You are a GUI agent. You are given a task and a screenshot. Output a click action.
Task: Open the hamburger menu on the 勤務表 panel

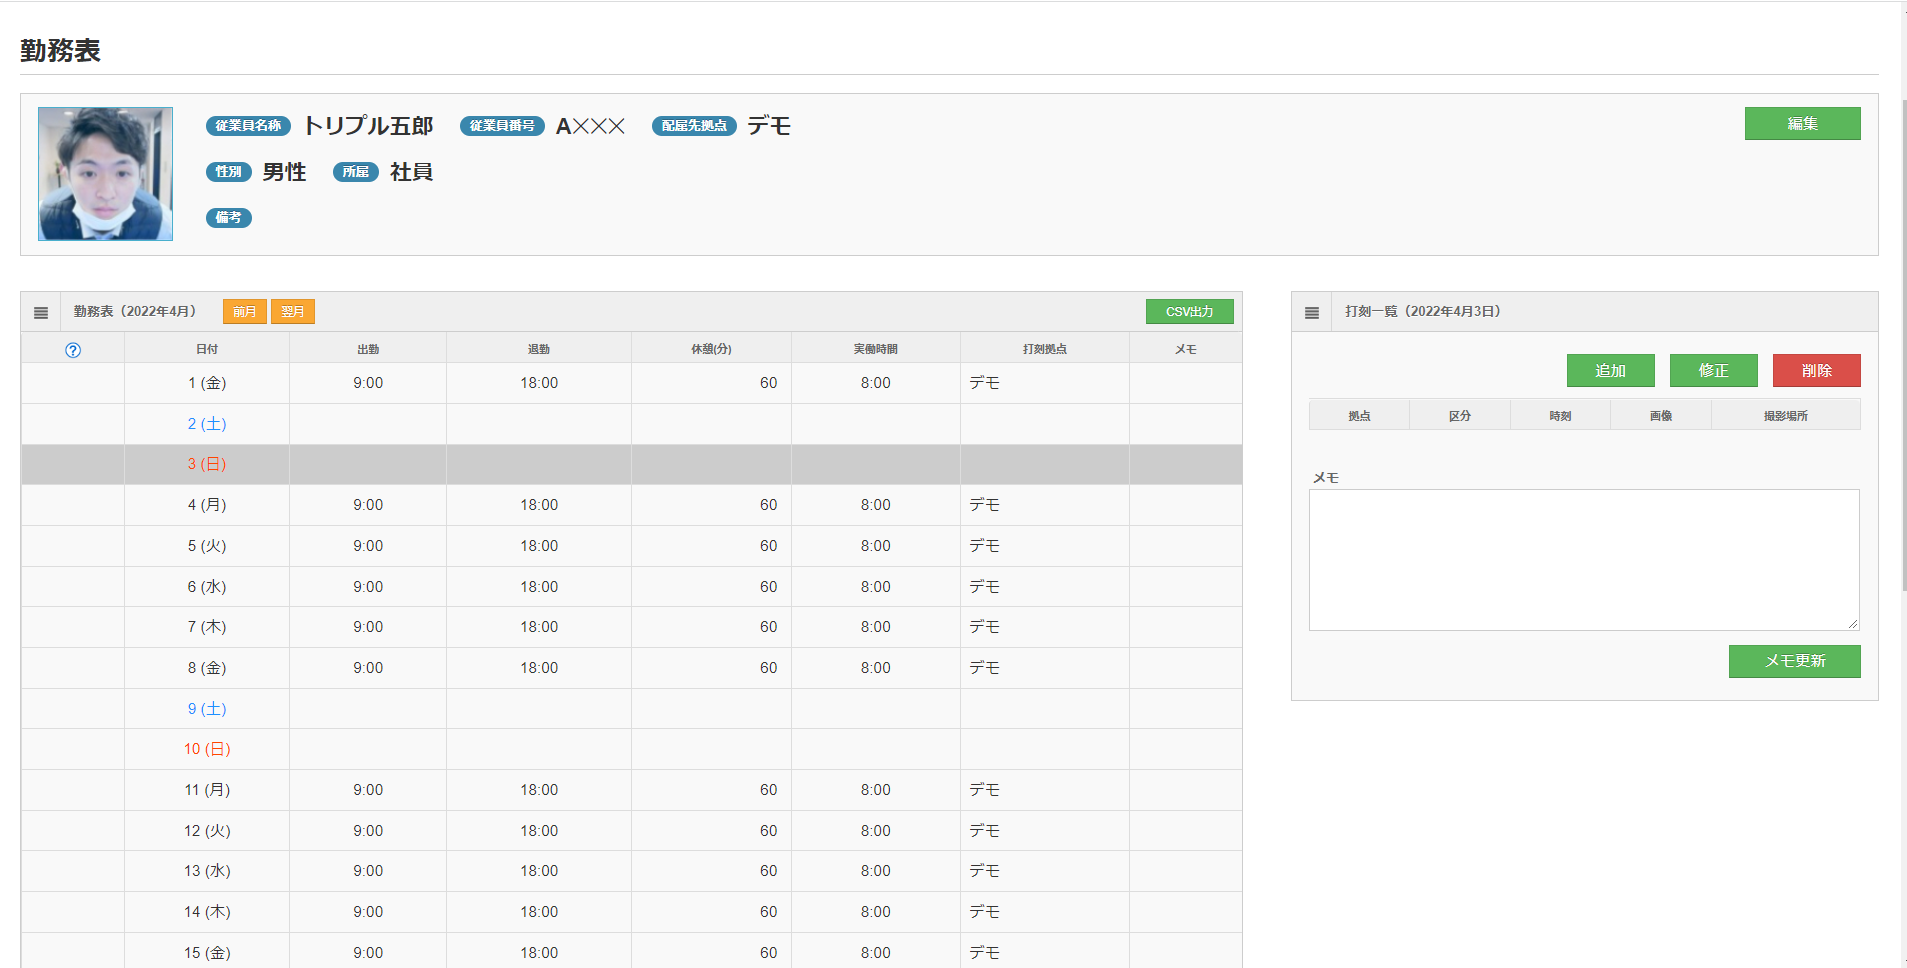coord(41,311)
